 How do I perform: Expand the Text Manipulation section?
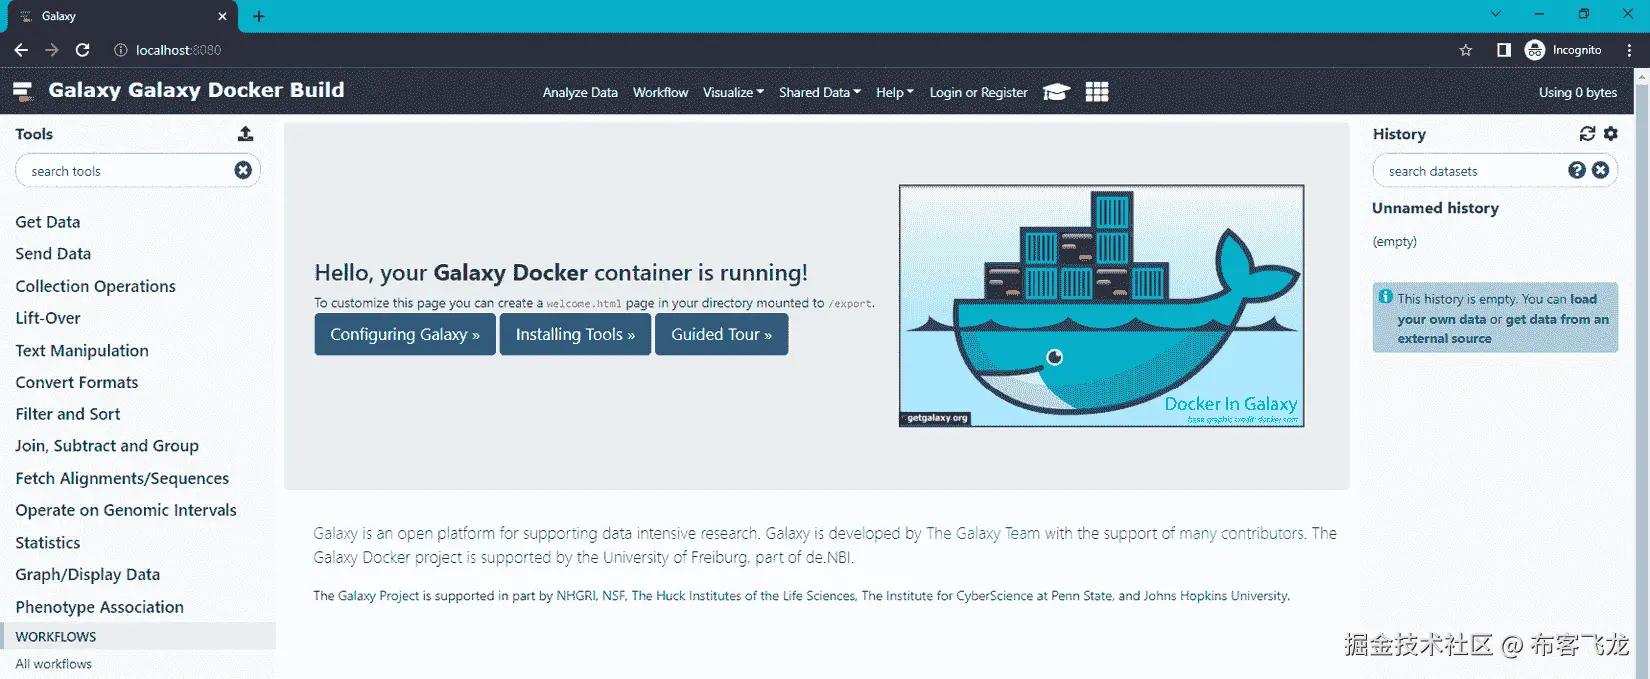tap(82, 350)
